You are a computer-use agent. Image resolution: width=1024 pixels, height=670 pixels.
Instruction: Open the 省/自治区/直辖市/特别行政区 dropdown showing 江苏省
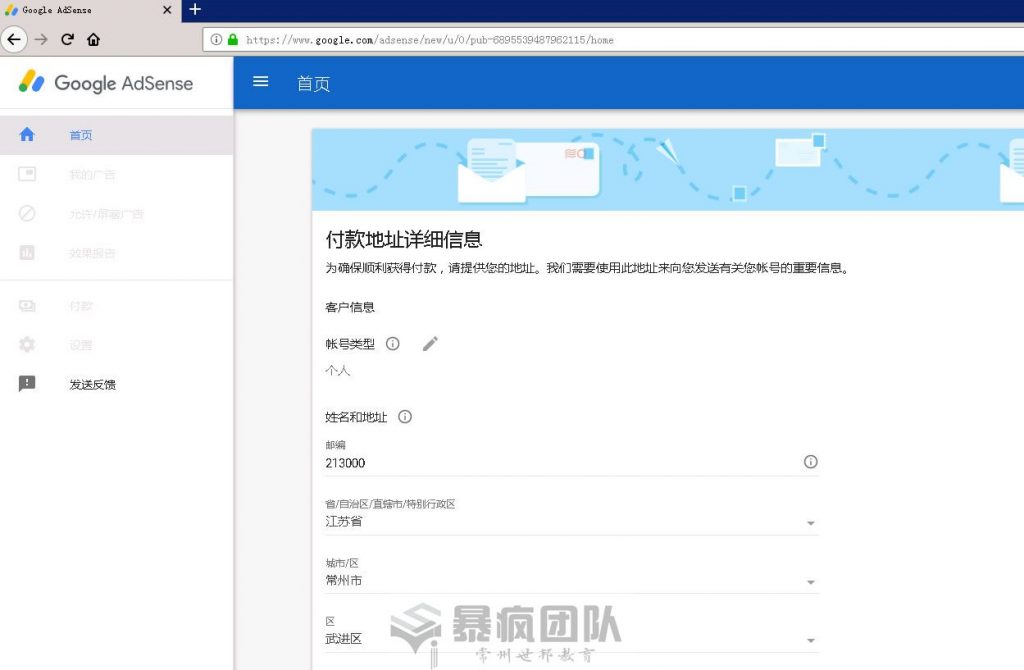(571, 521)
